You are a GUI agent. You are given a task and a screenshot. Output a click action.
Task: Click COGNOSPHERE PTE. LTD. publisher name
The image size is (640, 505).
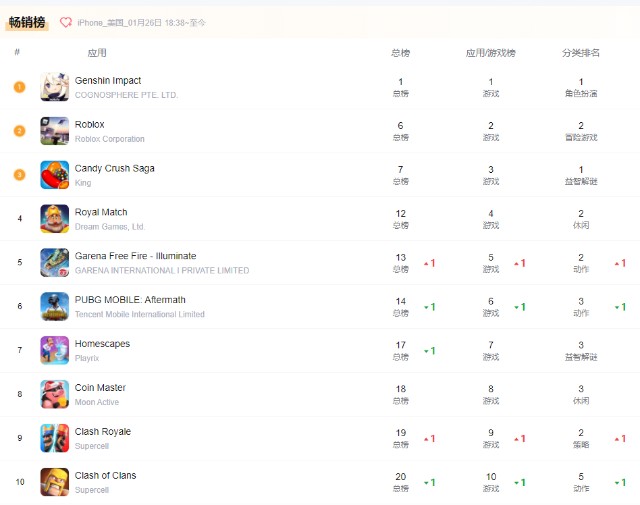tap(127, 95)
